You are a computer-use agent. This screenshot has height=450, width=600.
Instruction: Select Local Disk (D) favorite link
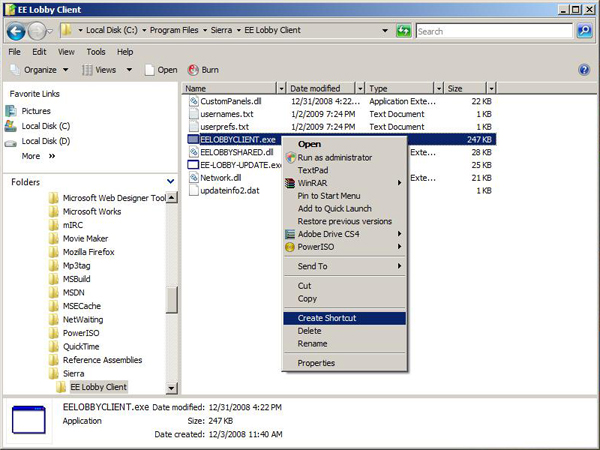tap(45, 141)
